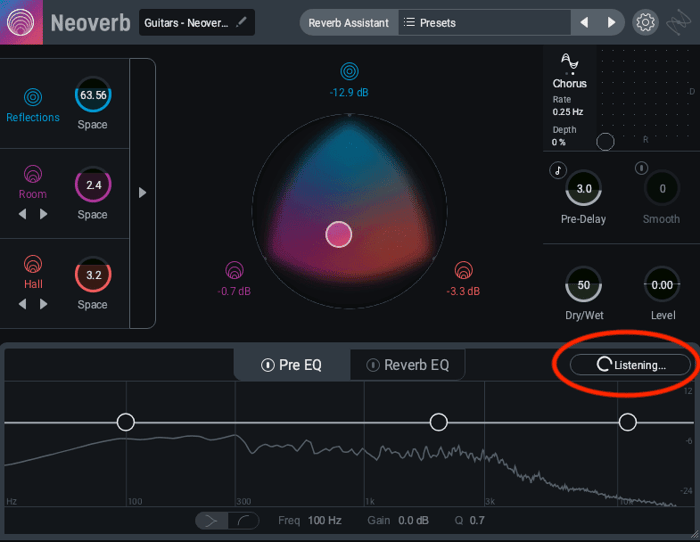The image size is (700, 542).
Task: Go to next preset arrow
Action: (x=611, y=22)
